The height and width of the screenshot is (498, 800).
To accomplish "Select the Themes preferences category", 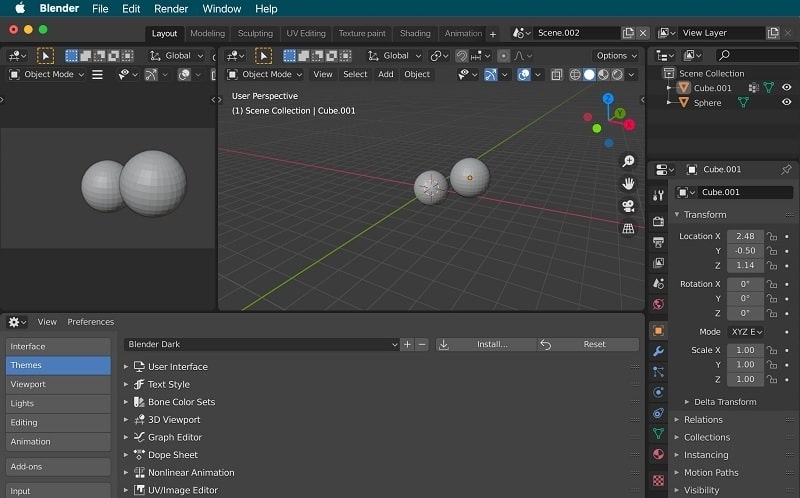I will coord(58,365).
